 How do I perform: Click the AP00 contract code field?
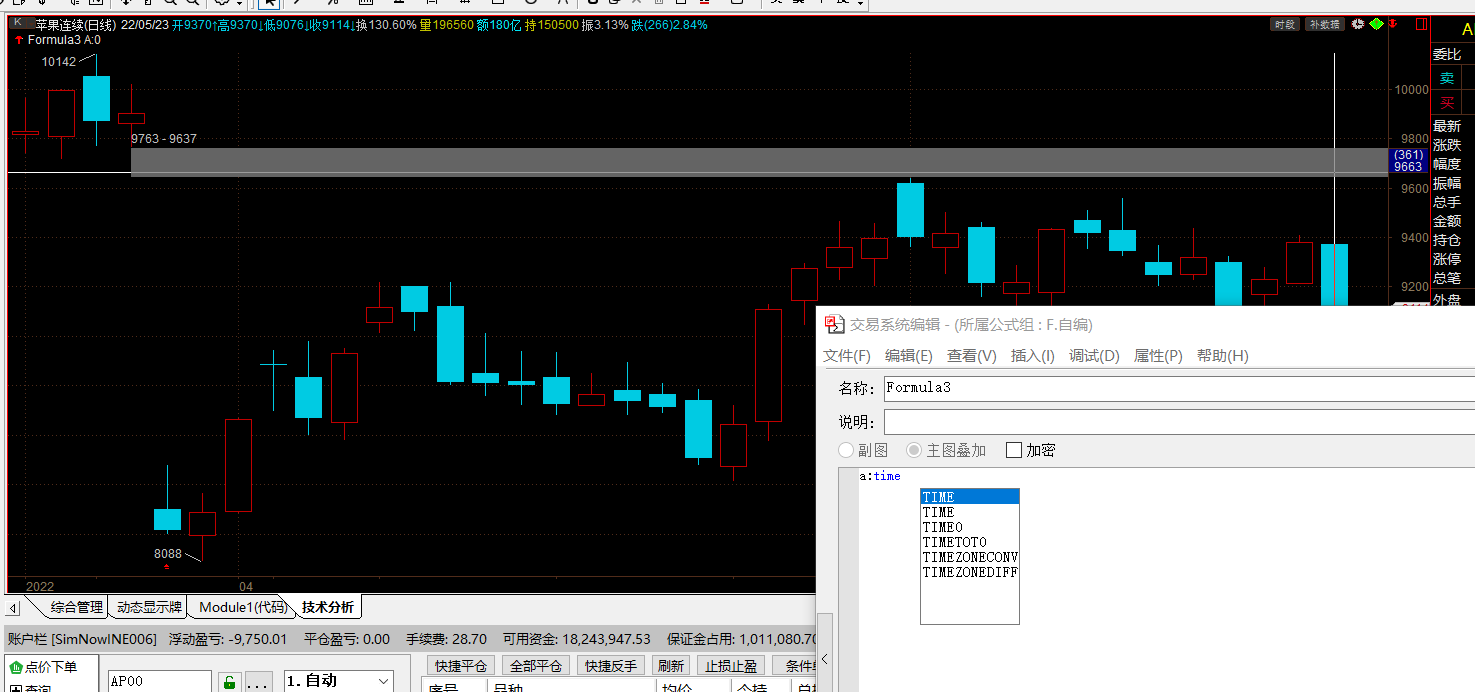coord(160,682)
